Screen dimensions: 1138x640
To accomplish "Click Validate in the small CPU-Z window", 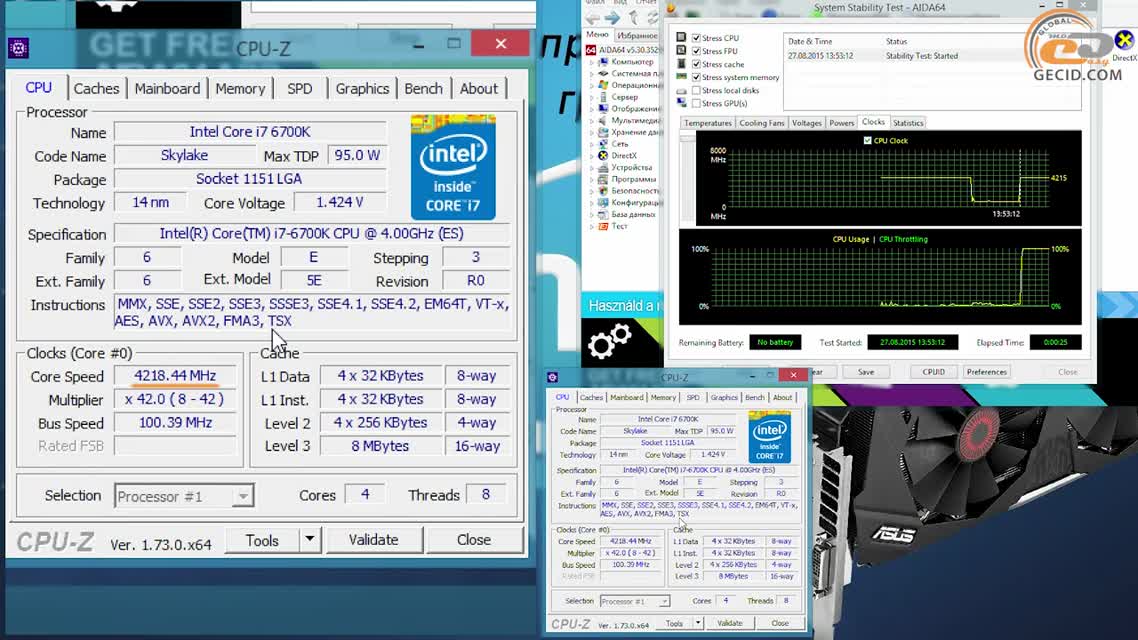I will click(x=730, y=623).
